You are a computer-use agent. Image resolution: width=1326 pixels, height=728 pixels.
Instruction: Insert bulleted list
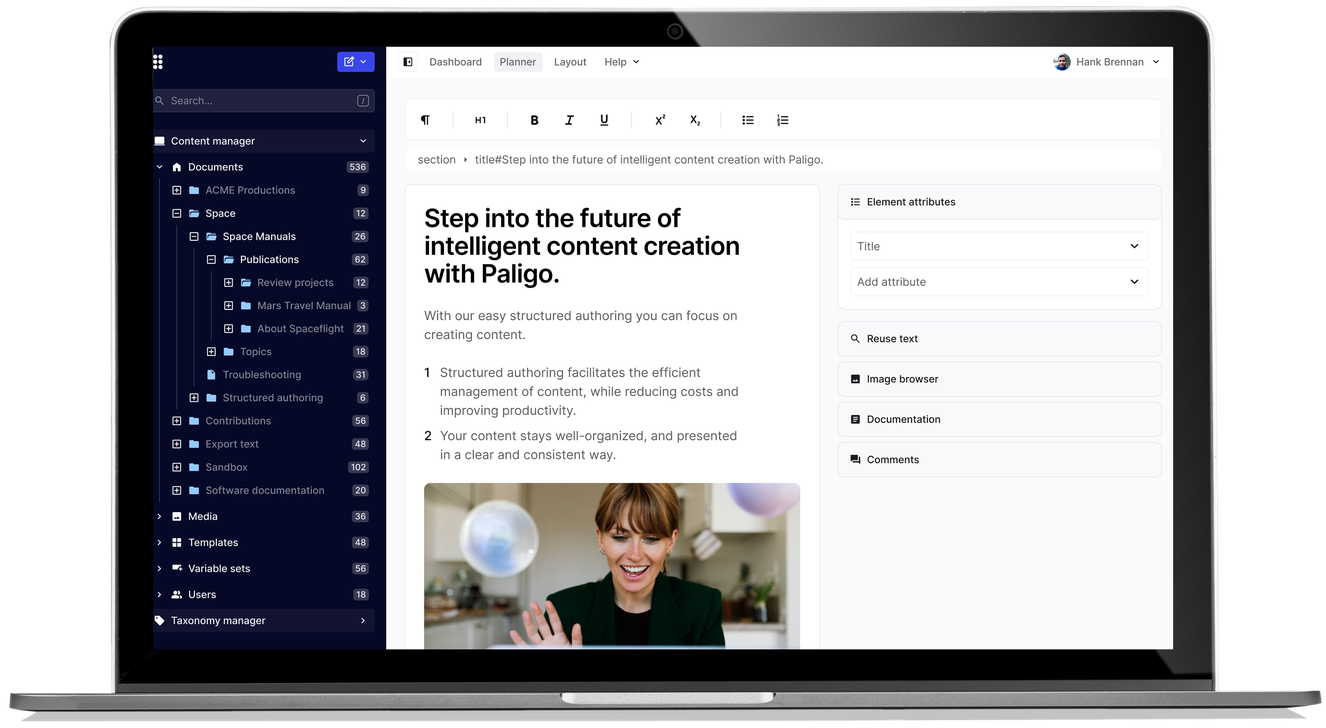[x=748, y=120]
